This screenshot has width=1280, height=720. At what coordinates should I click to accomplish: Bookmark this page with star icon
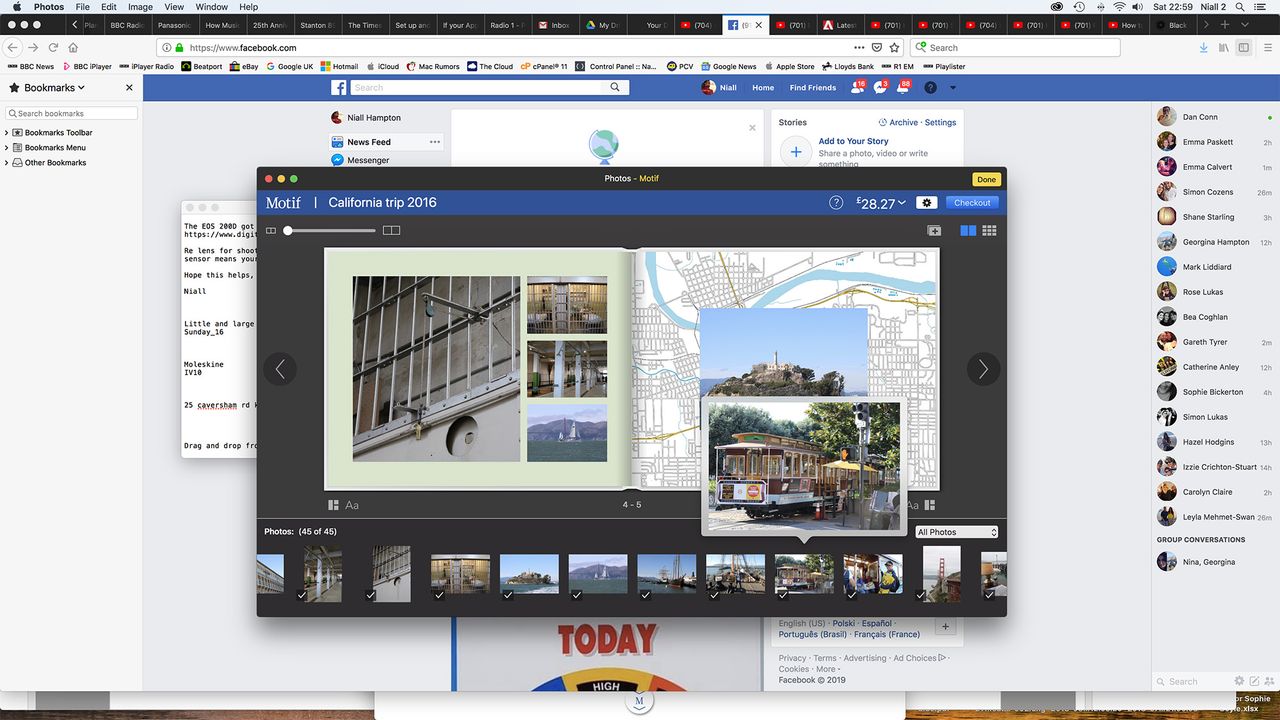coord(894,47)
